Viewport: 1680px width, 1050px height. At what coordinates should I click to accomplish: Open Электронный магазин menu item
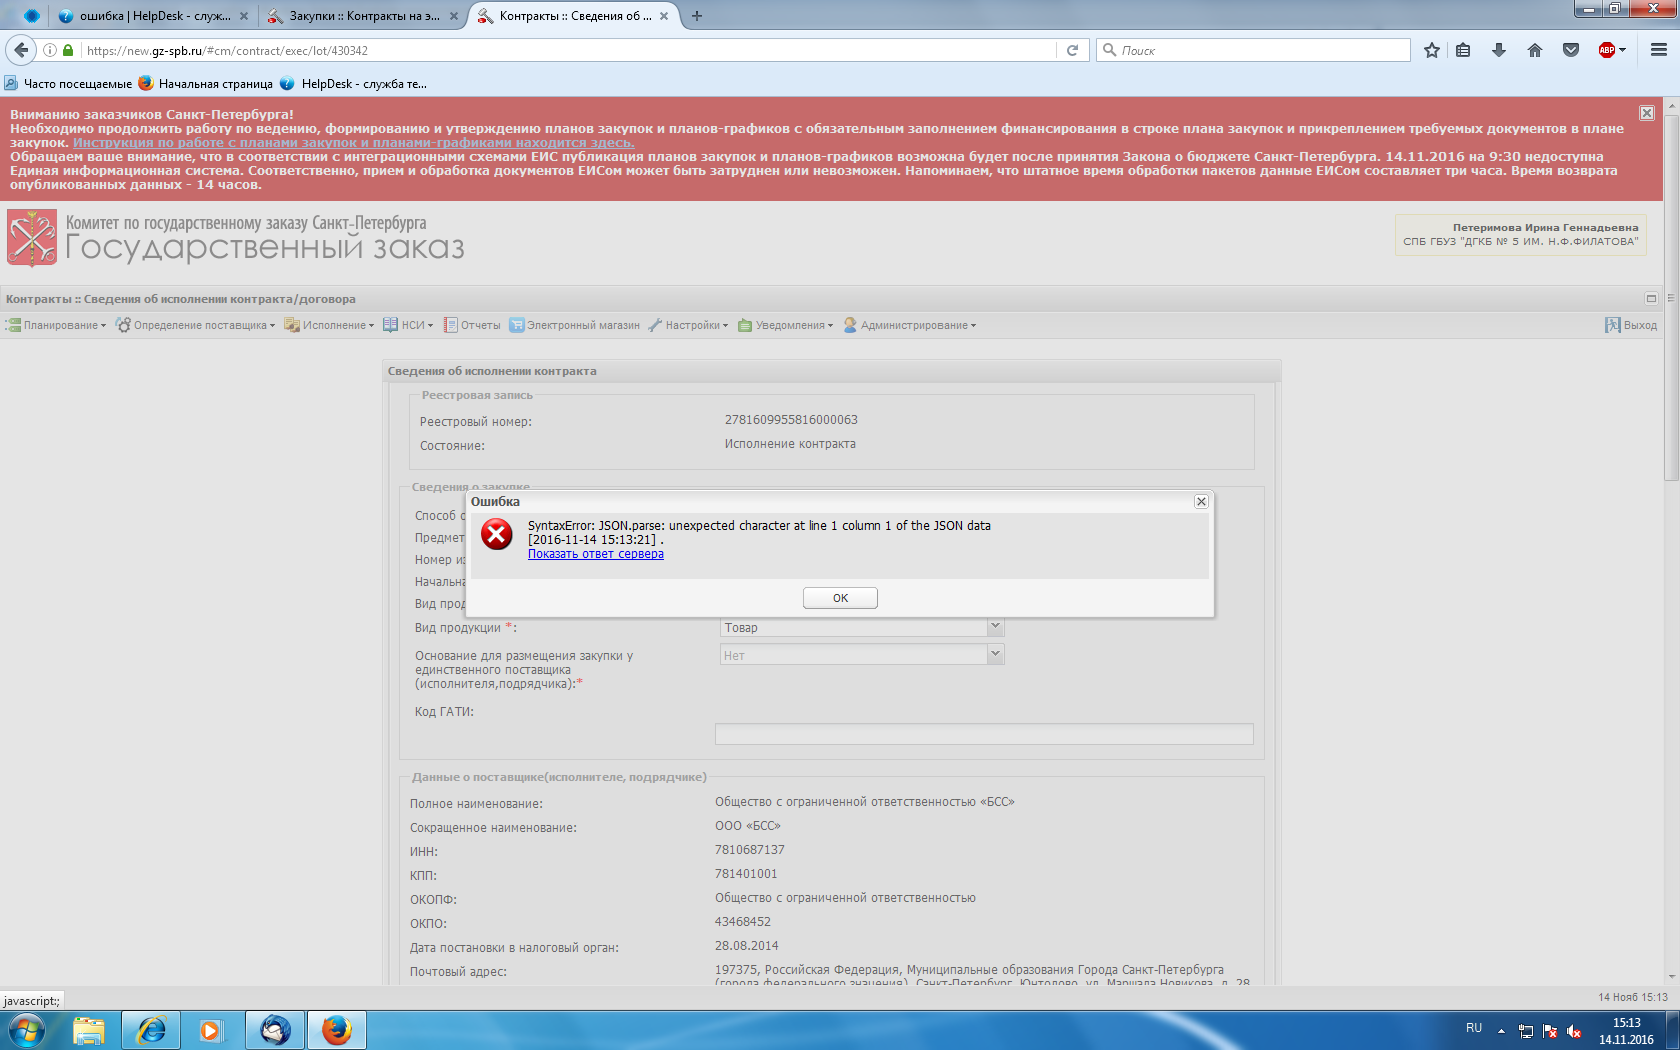(x=574, y=325)
